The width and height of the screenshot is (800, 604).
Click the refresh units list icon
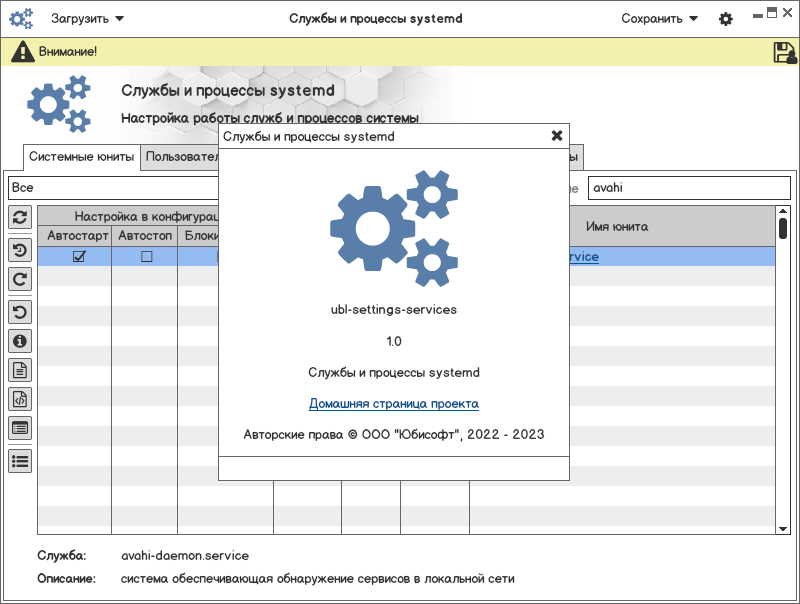point(20,217)
